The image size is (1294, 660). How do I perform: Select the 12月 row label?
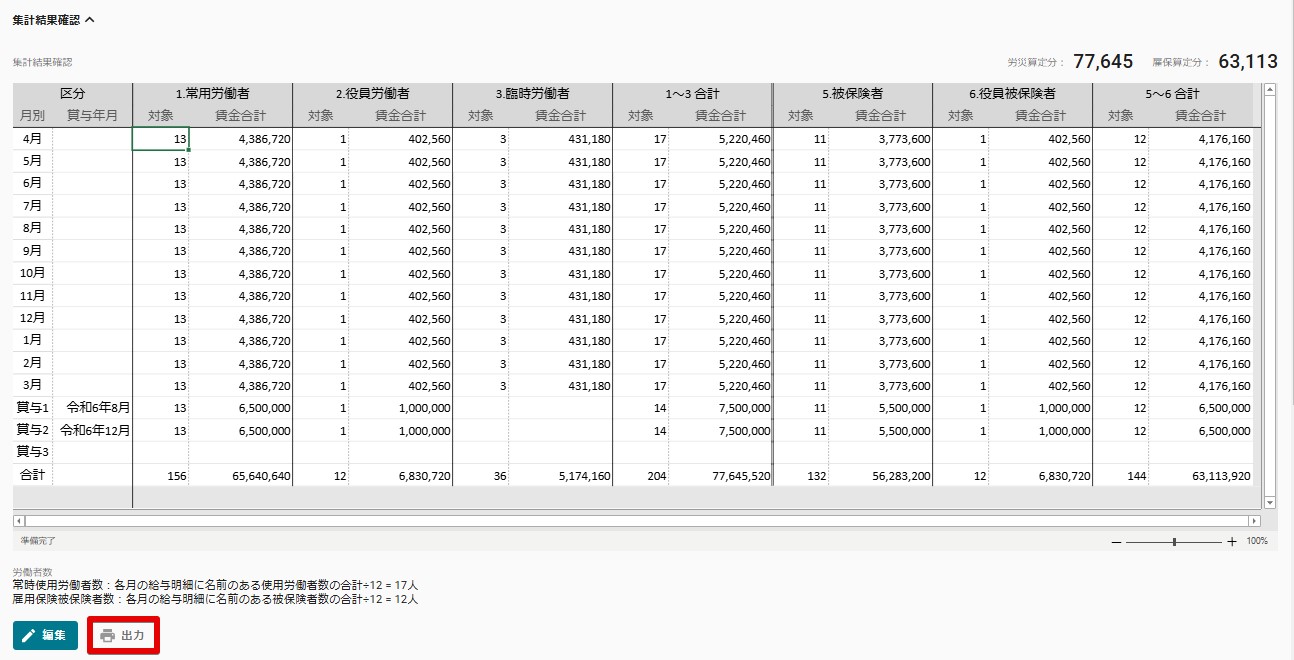tap(32, 318)
